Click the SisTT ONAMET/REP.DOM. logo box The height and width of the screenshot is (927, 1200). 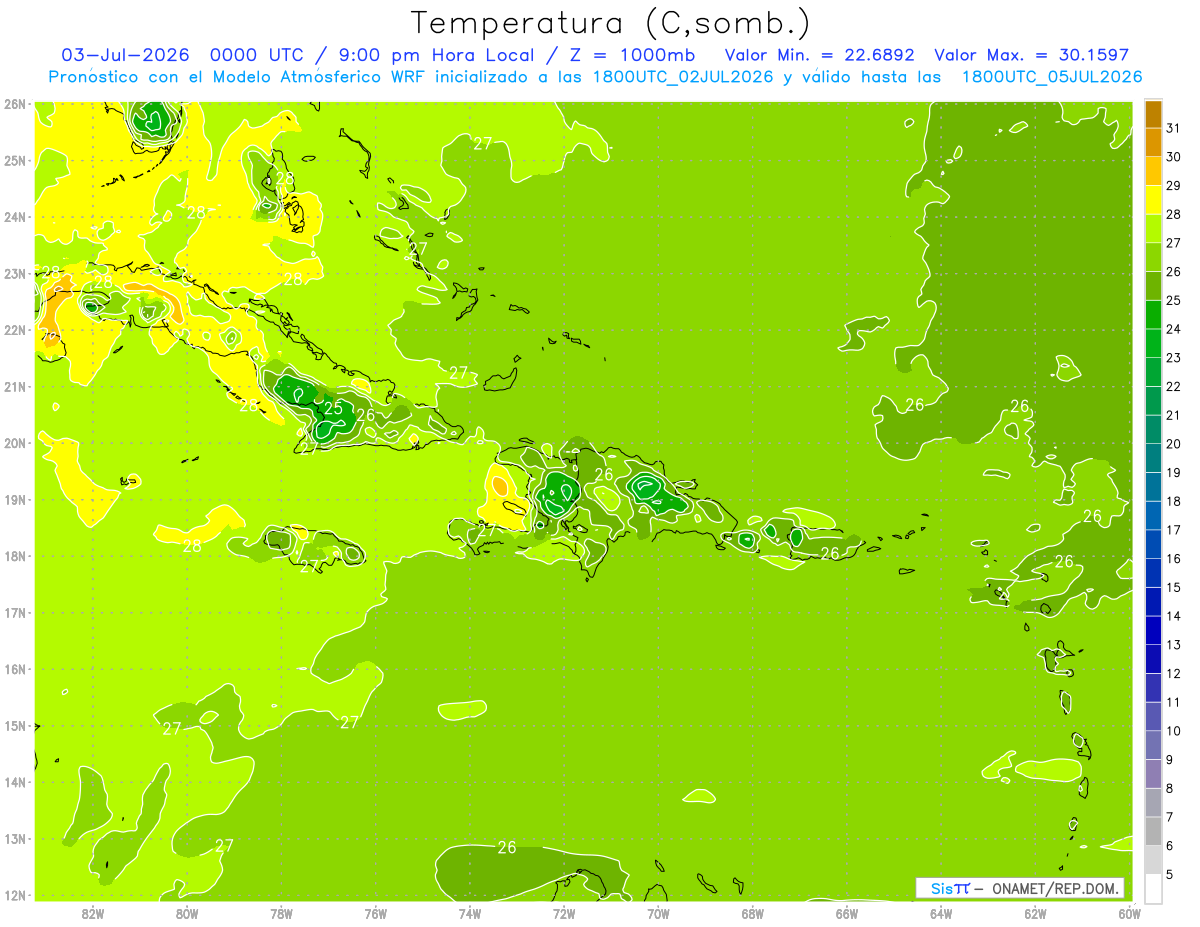1019,888
